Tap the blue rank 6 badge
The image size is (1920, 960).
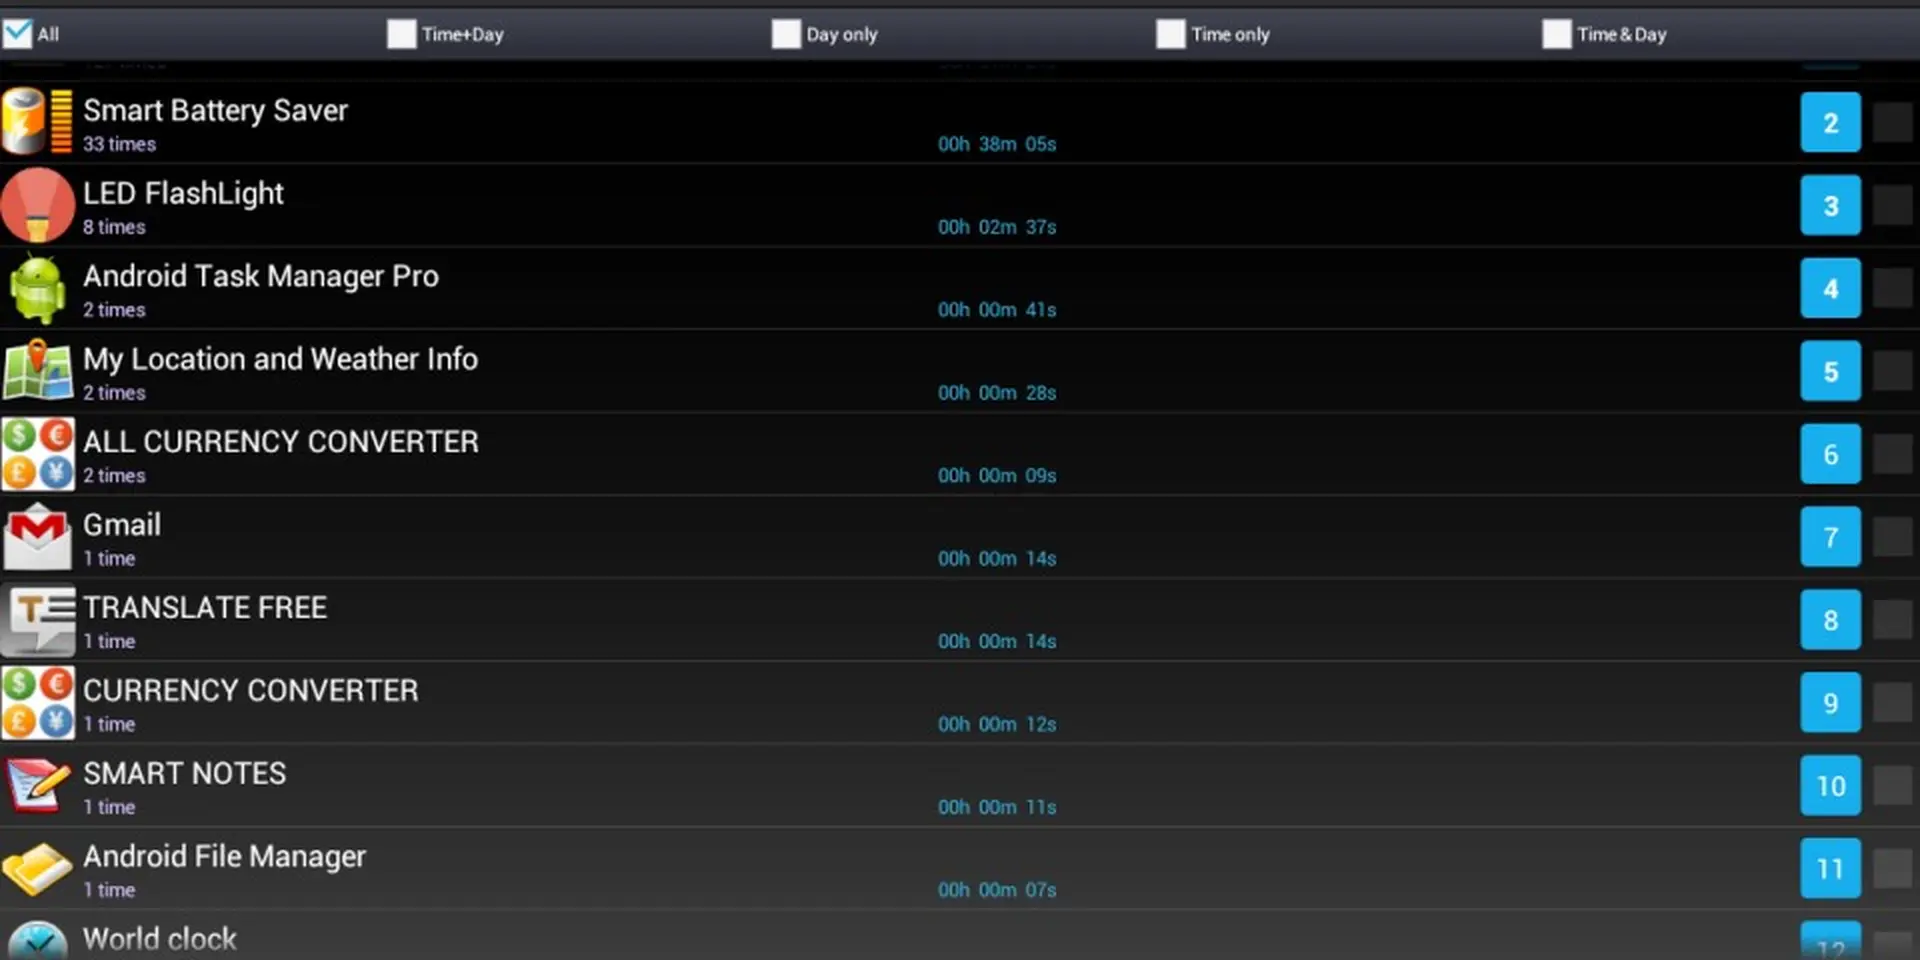1830,454
